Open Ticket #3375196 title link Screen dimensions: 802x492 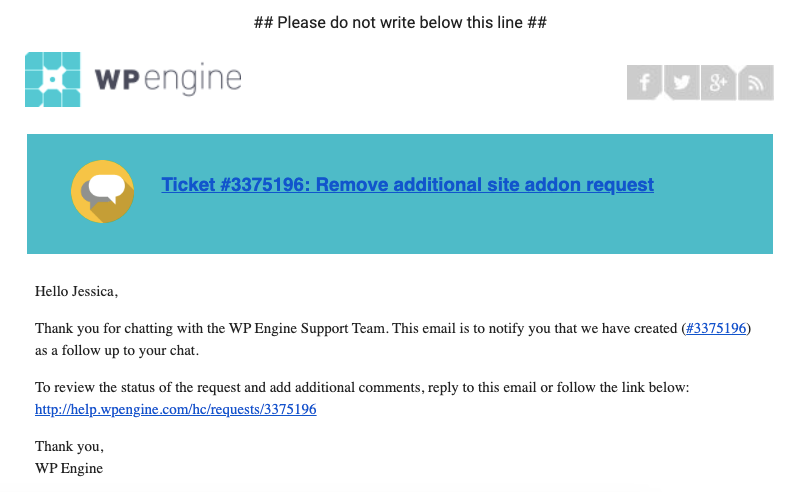pos(407,184)
